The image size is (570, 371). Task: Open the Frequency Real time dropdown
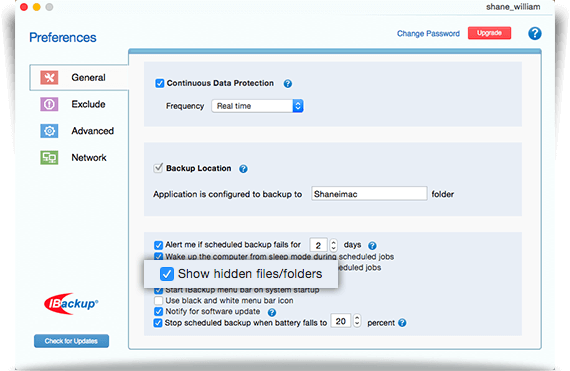[257, 106]
